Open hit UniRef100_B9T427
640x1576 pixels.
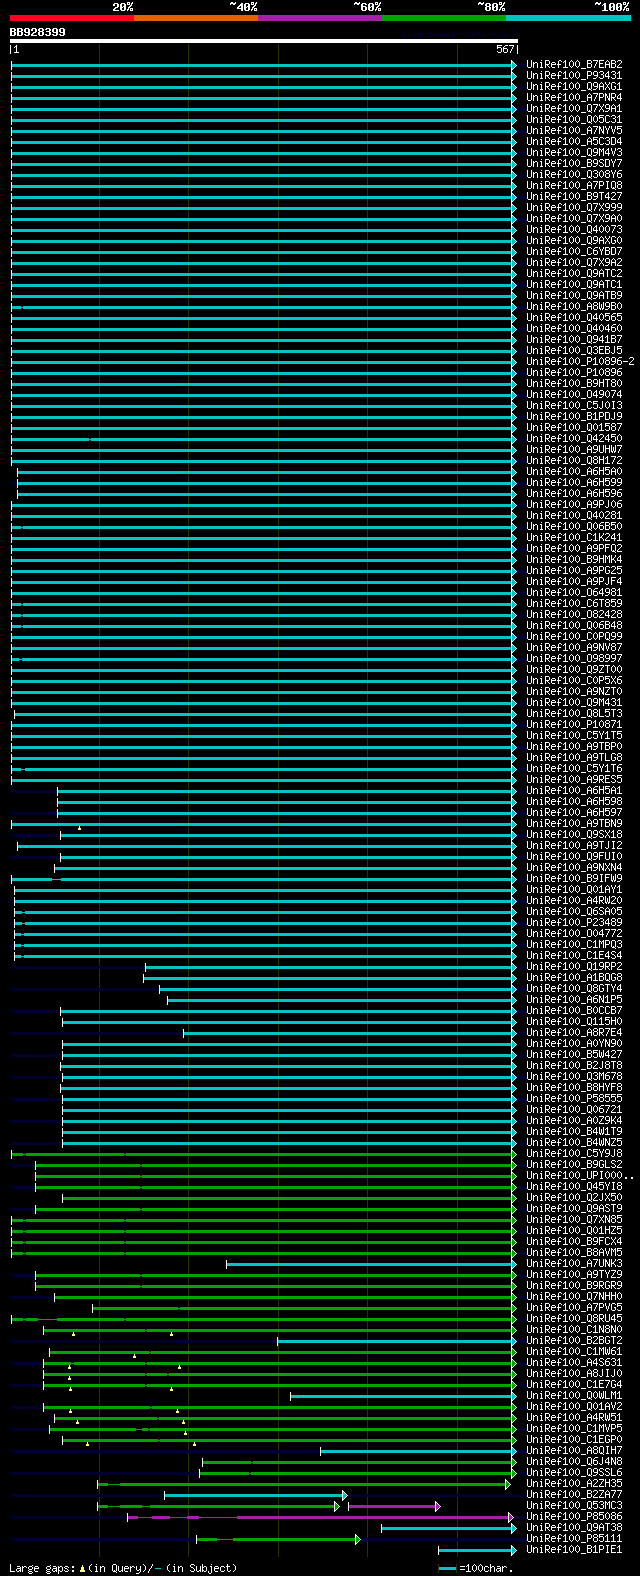[x=574, y=197]
